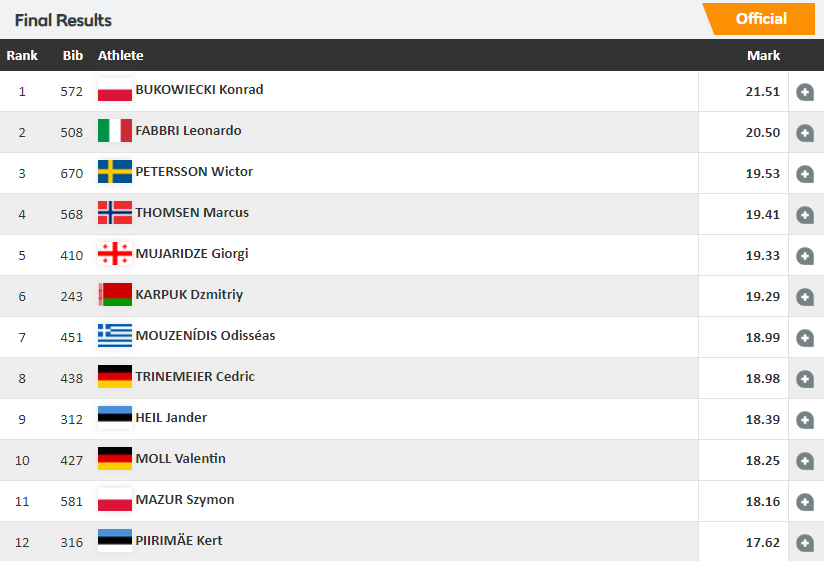Expand details for BUKOWIECKI Konrad's 21.51 mark

805,92
